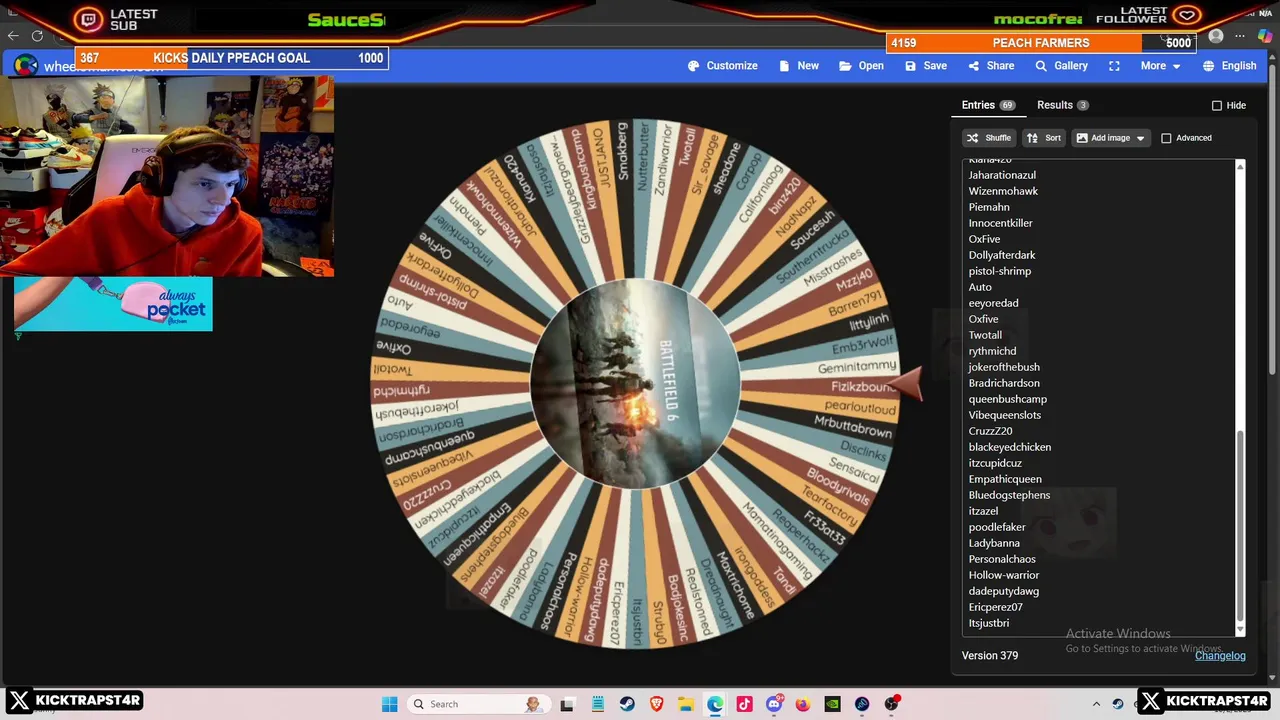Select Ericperez07 in entries list
The width and height of the screenshot is (1280, 720).
pos(995,607)
